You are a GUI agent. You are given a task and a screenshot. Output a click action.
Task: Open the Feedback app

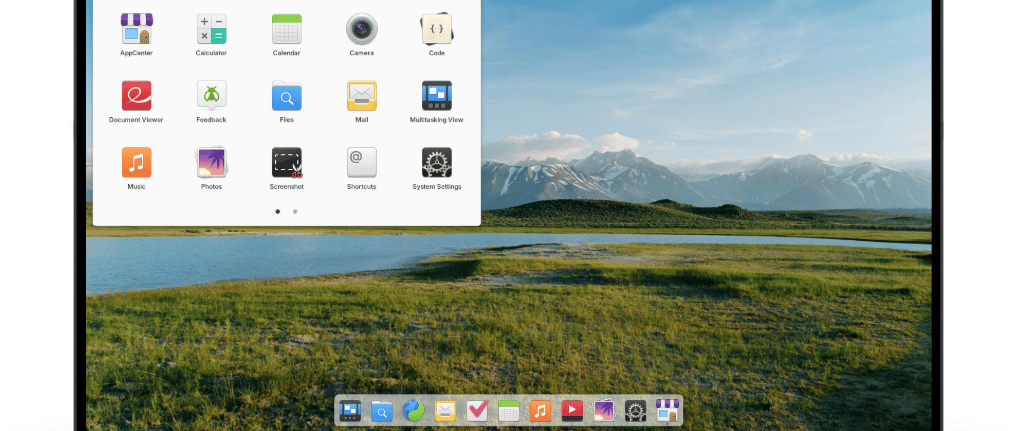tap(212, 95)
